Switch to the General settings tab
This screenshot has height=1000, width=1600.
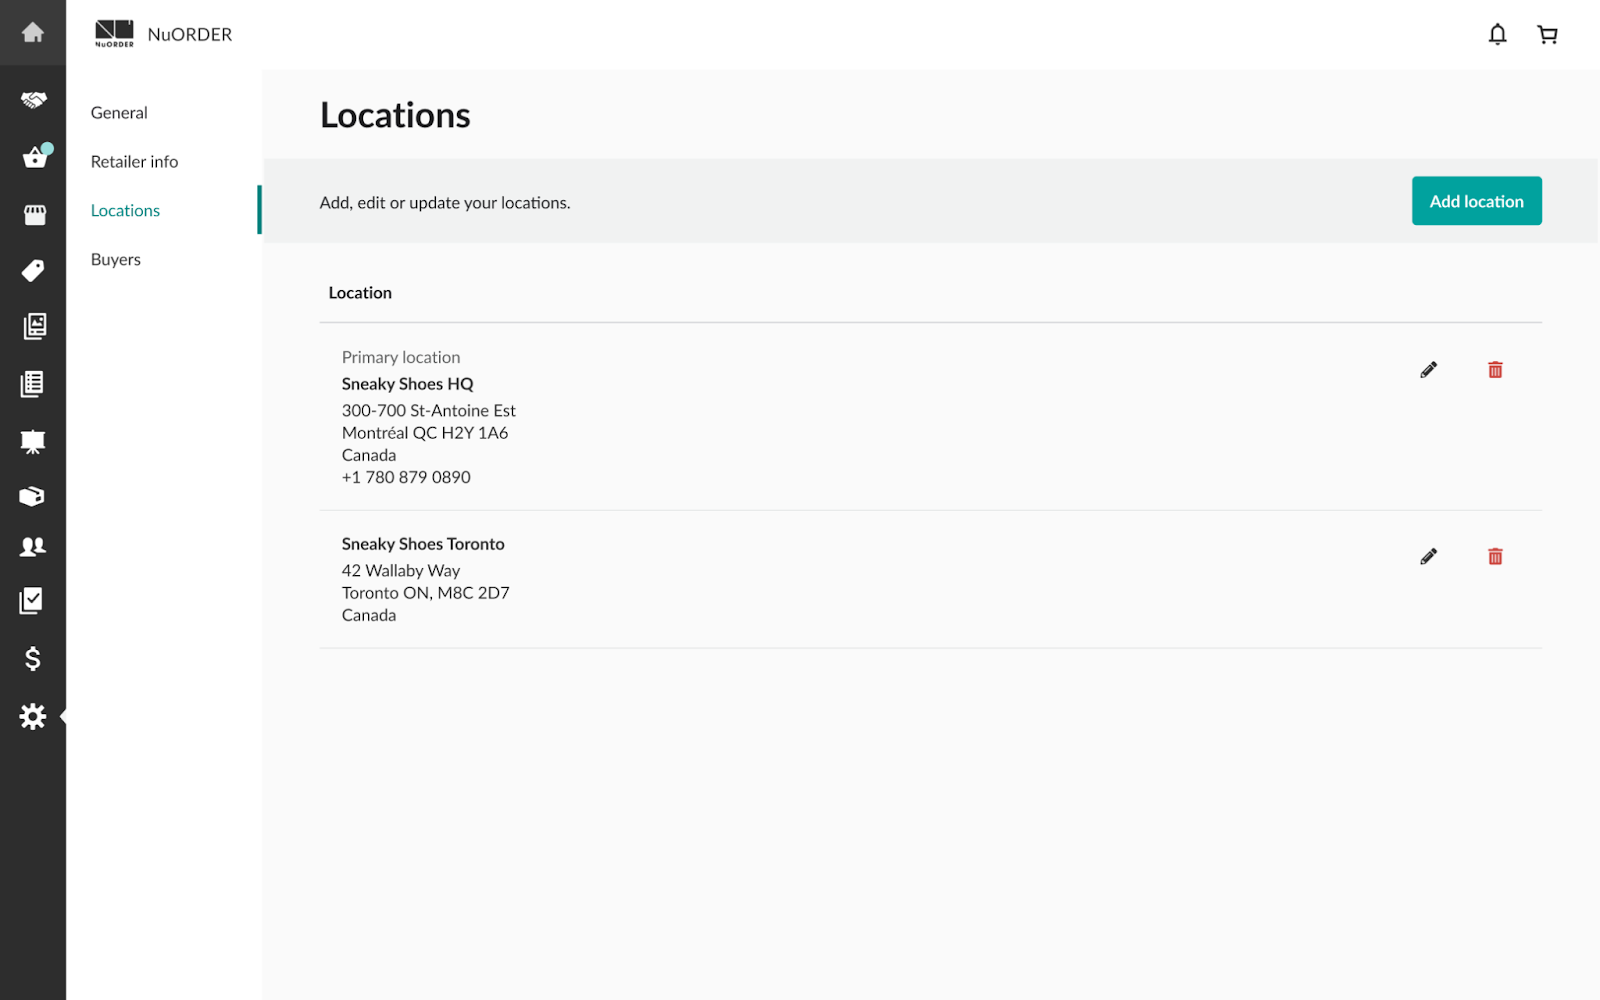click(x=119, y=113)
